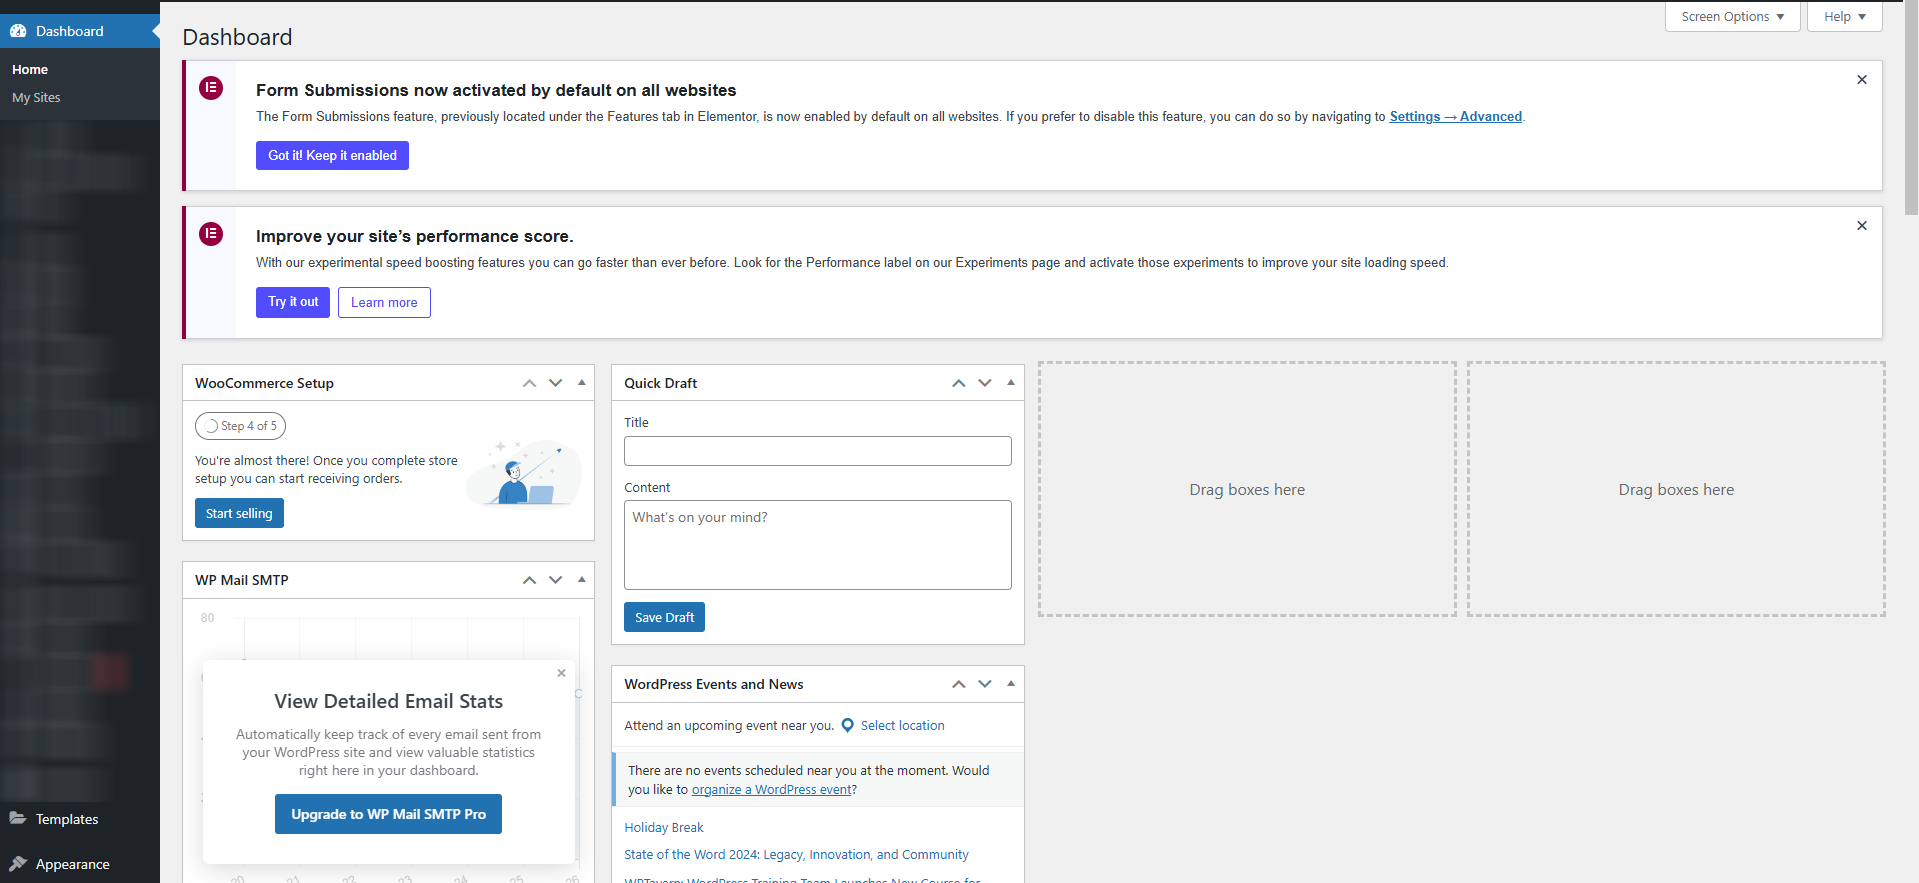
Task: Click the Dashboard gauge icon in sidebar
Action: (x=18, y=31)
